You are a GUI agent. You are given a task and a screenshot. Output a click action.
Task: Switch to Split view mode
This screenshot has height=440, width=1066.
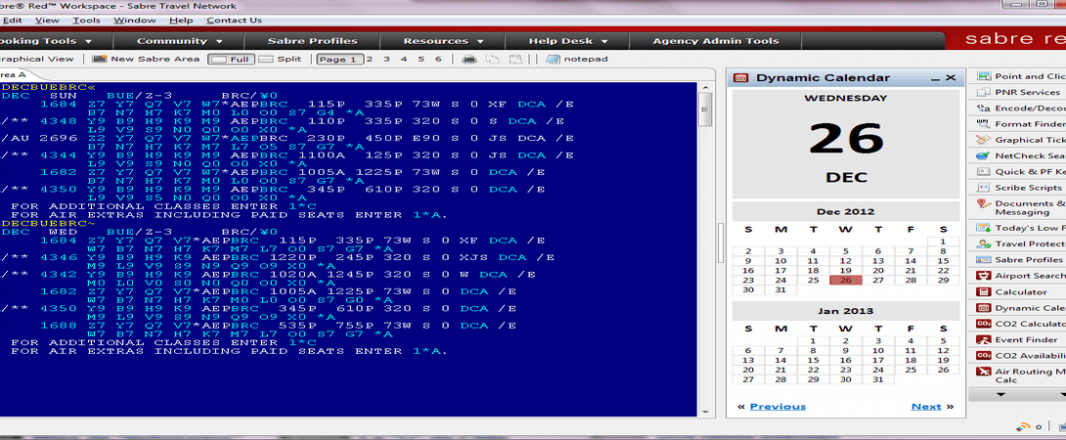coord(280,59)
